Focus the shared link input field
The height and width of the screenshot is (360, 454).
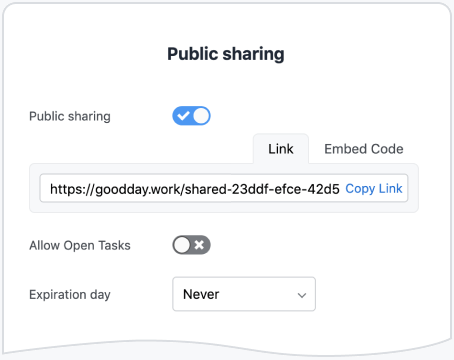point(224,188)
